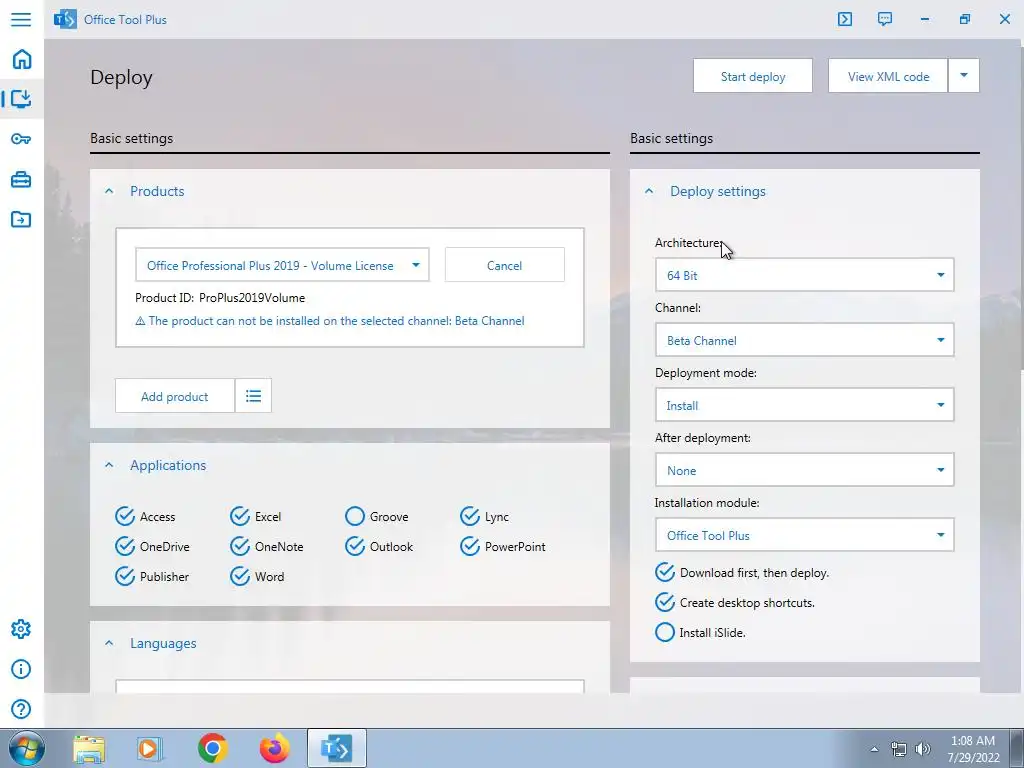This screenshot has height=768, width=1024.
Task: Cancel the product selection
Action: pyautogui.click(x=504, y=264)
